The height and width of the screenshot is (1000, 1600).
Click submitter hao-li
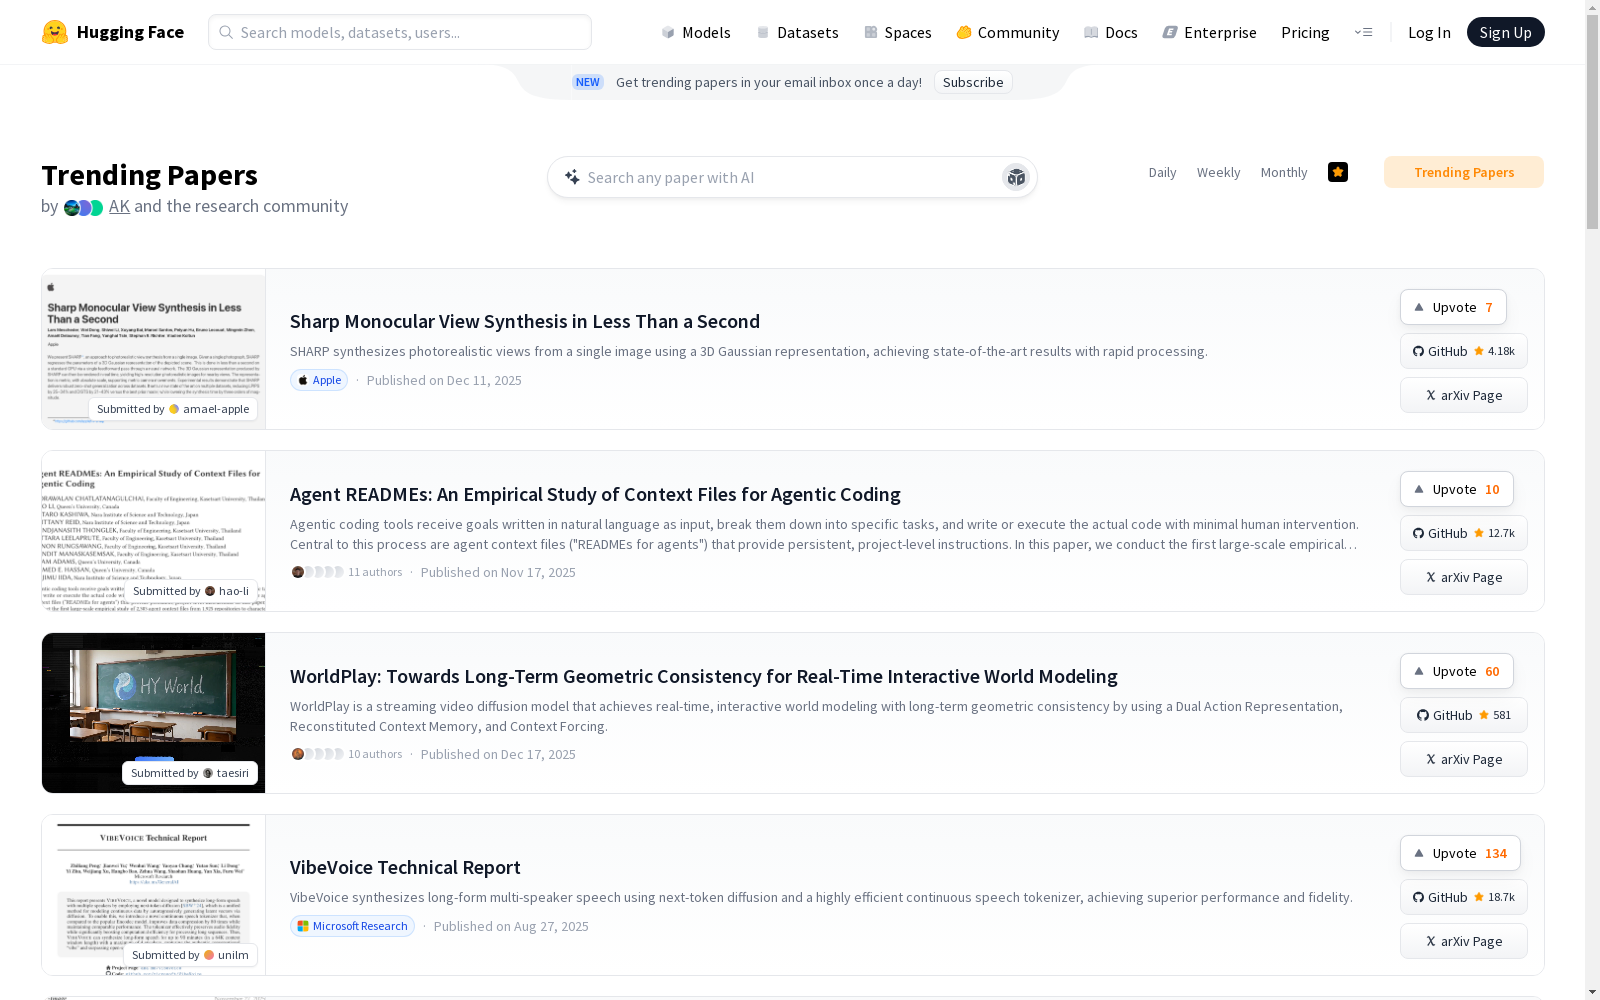[191, 591]
